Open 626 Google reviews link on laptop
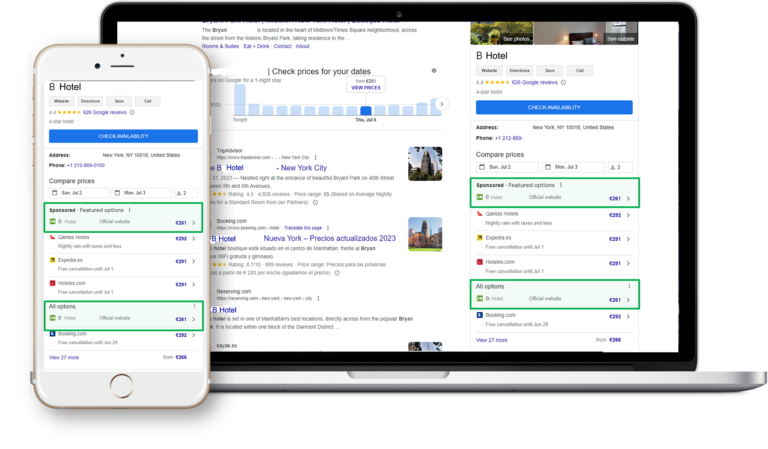Viewport: 768px width, 449px height. click(534, 82)
